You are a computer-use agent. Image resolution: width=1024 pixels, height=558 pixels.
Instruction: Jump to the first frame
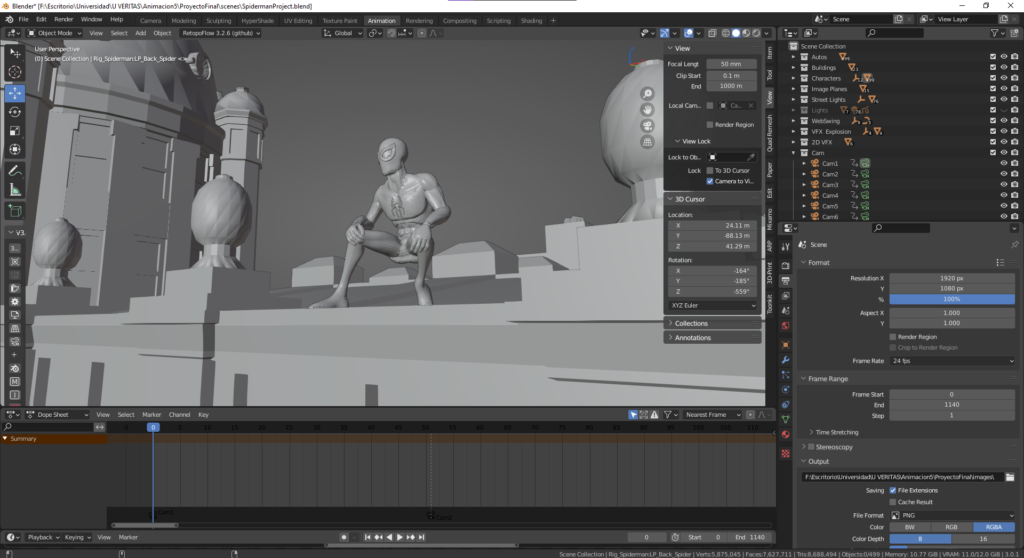[367, 537]
